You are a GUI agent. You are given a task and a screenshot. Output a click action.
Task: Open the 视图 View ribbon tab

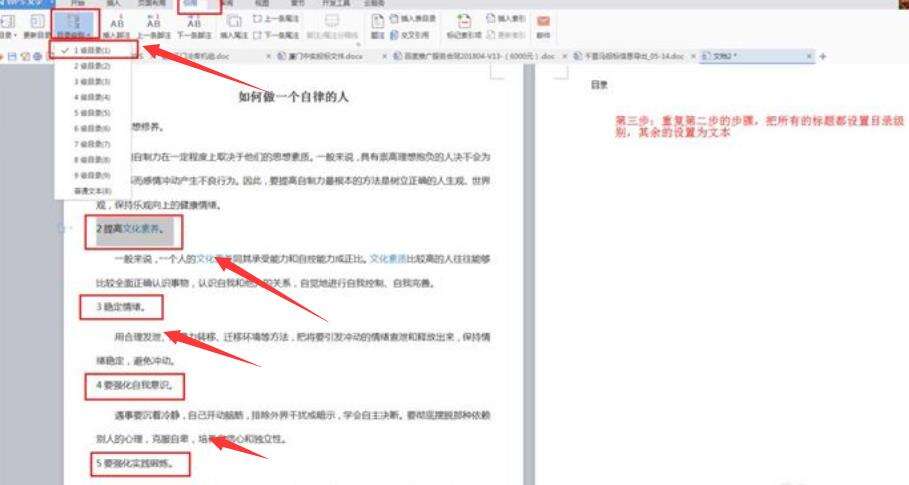[262, 3]
